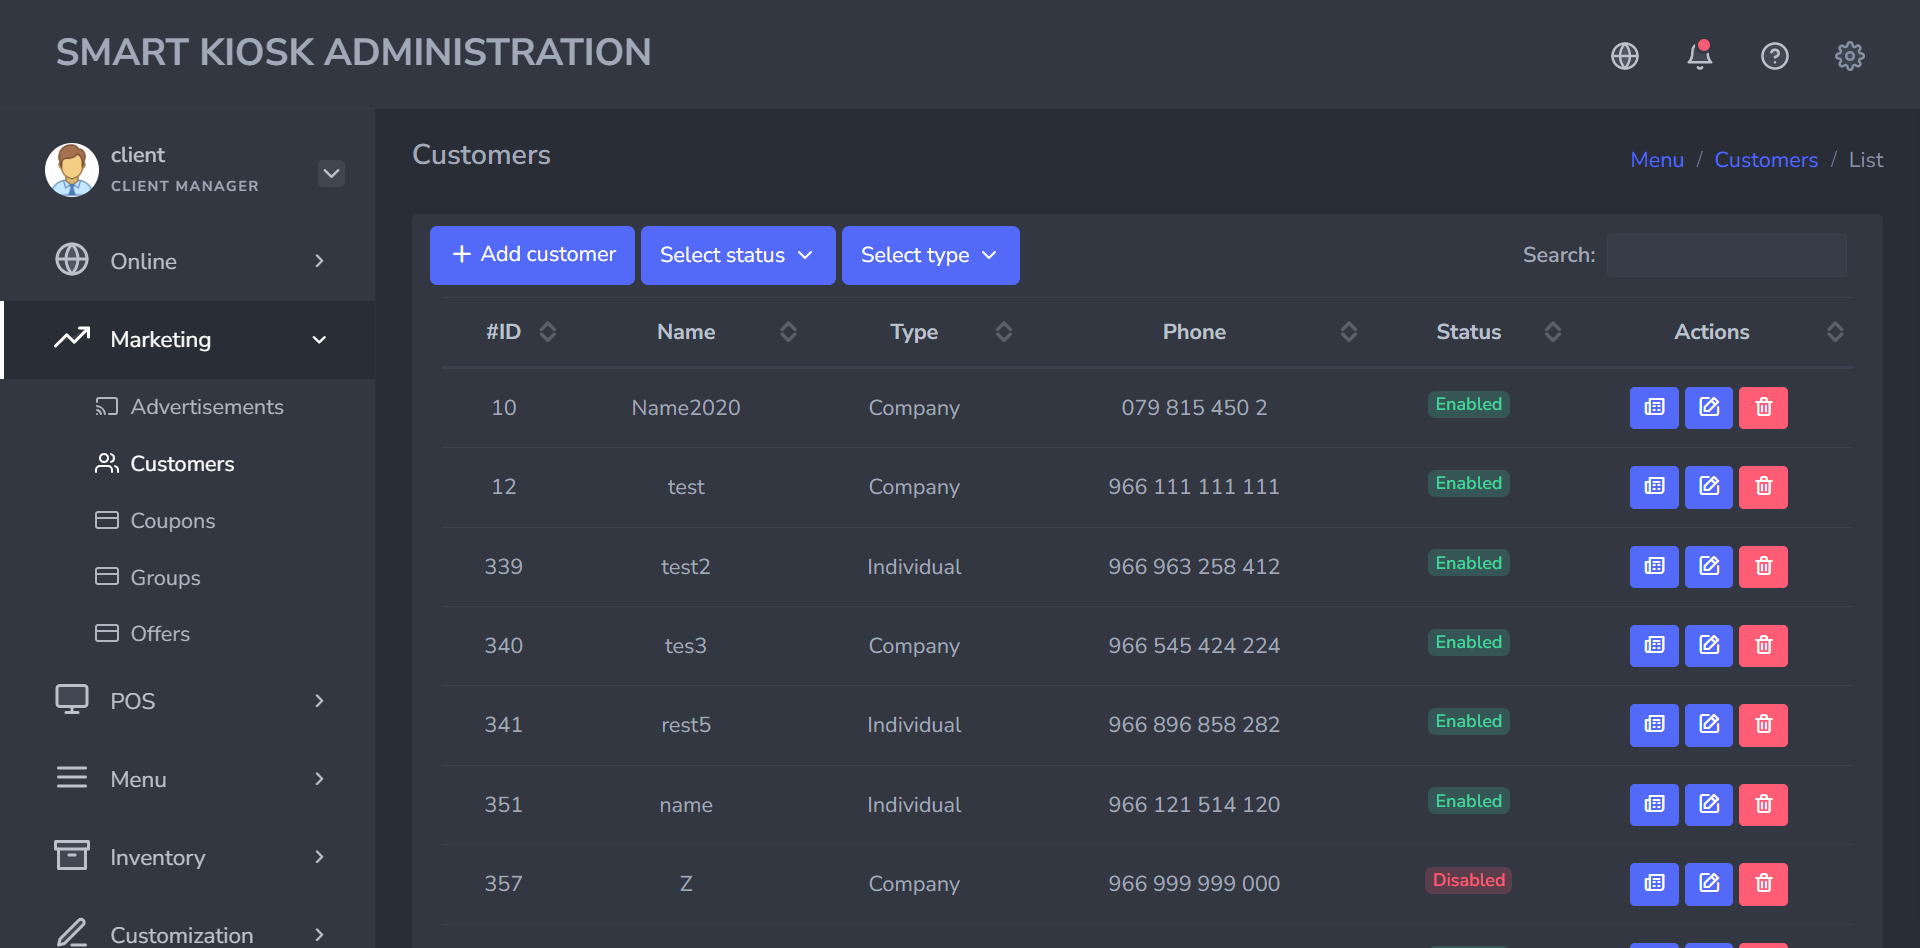Expand the POS sidebar menu
1920x948 pixels.
[188, 701]
